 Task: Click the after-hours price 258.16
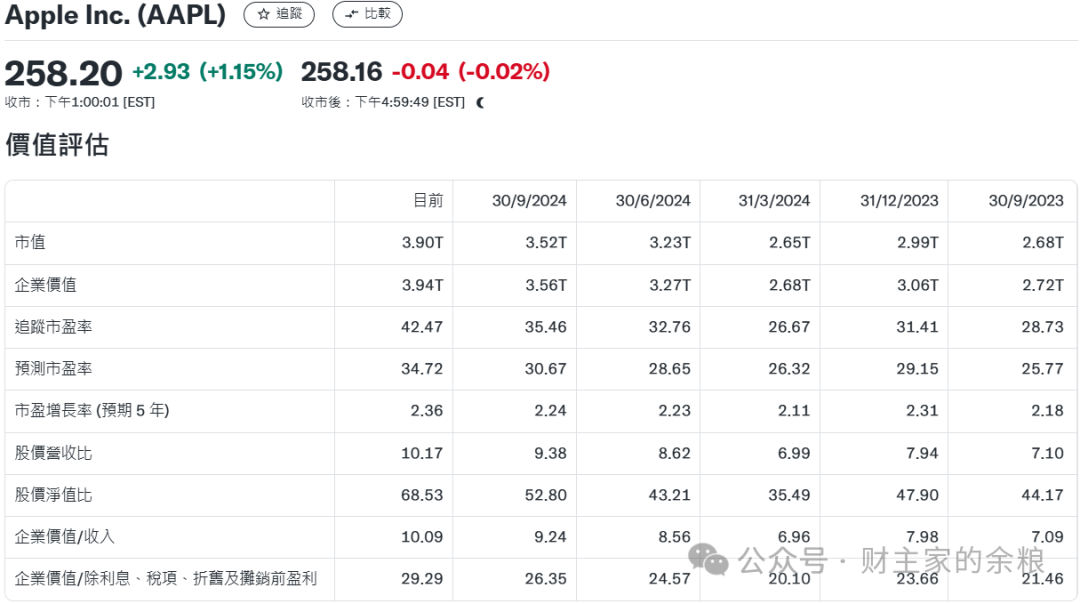coord(342,72)
